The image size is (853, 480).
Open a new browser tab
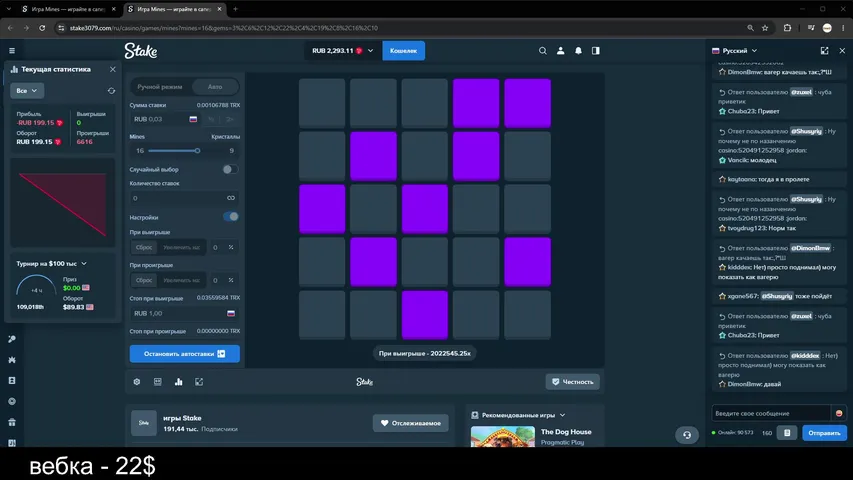point(236,9)
